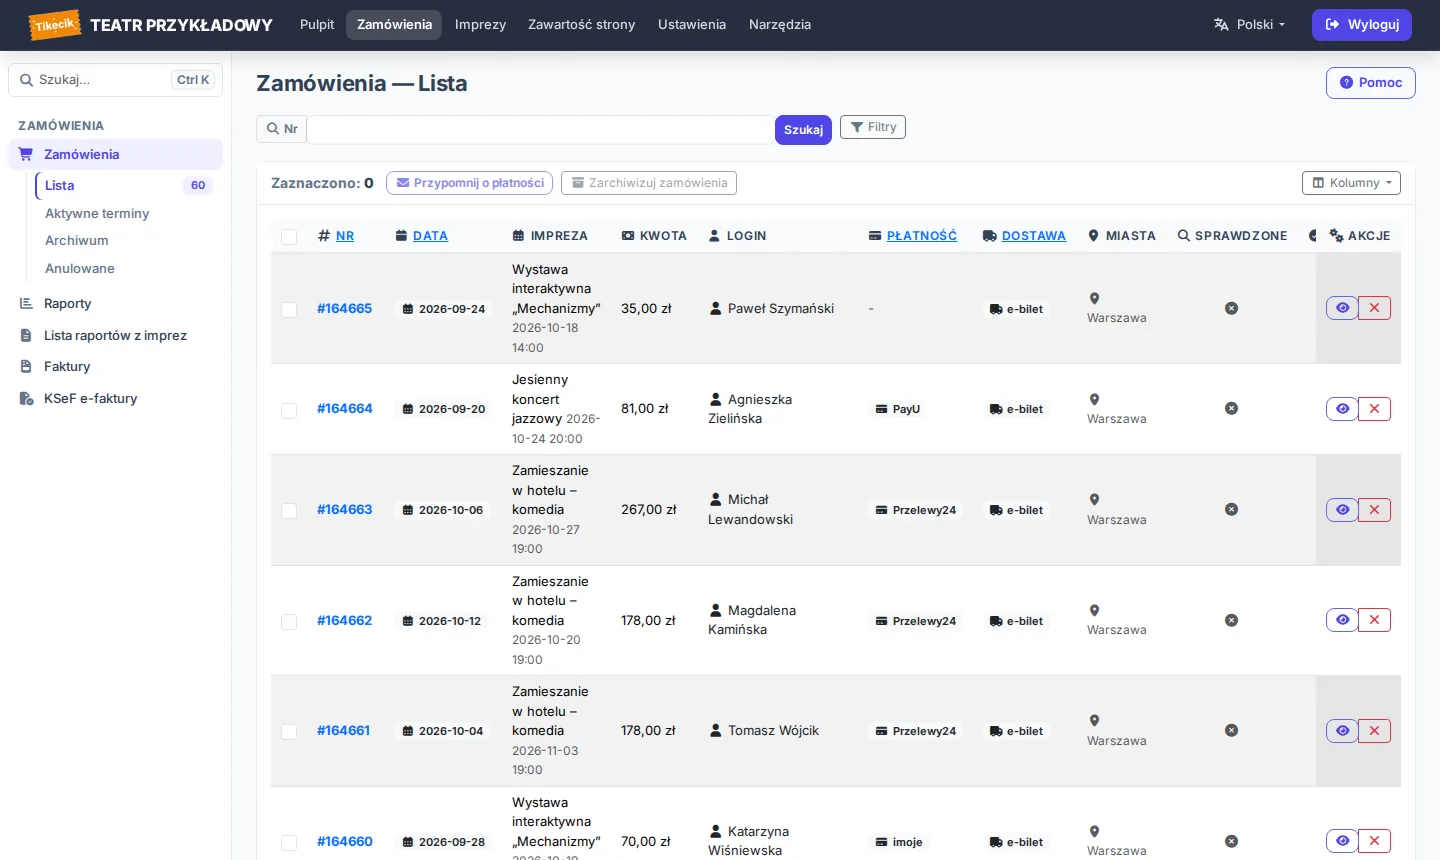Cancel order #164664 with red X
This screenshot has width=1440, height=860.
(x=1374, y=408)
